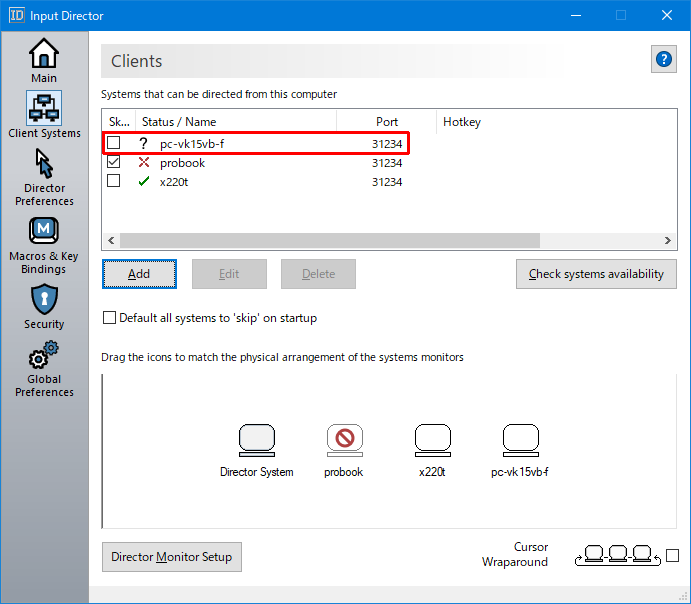
Task: Open Director Monitor Setup
Action: [172, 557]
